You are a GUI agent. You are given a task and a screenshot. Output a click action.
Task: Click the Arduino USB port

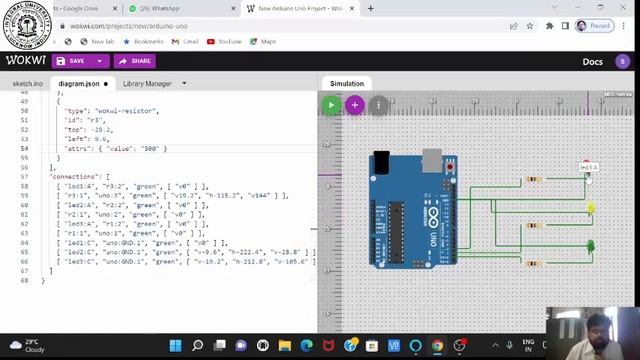(432, 160)
